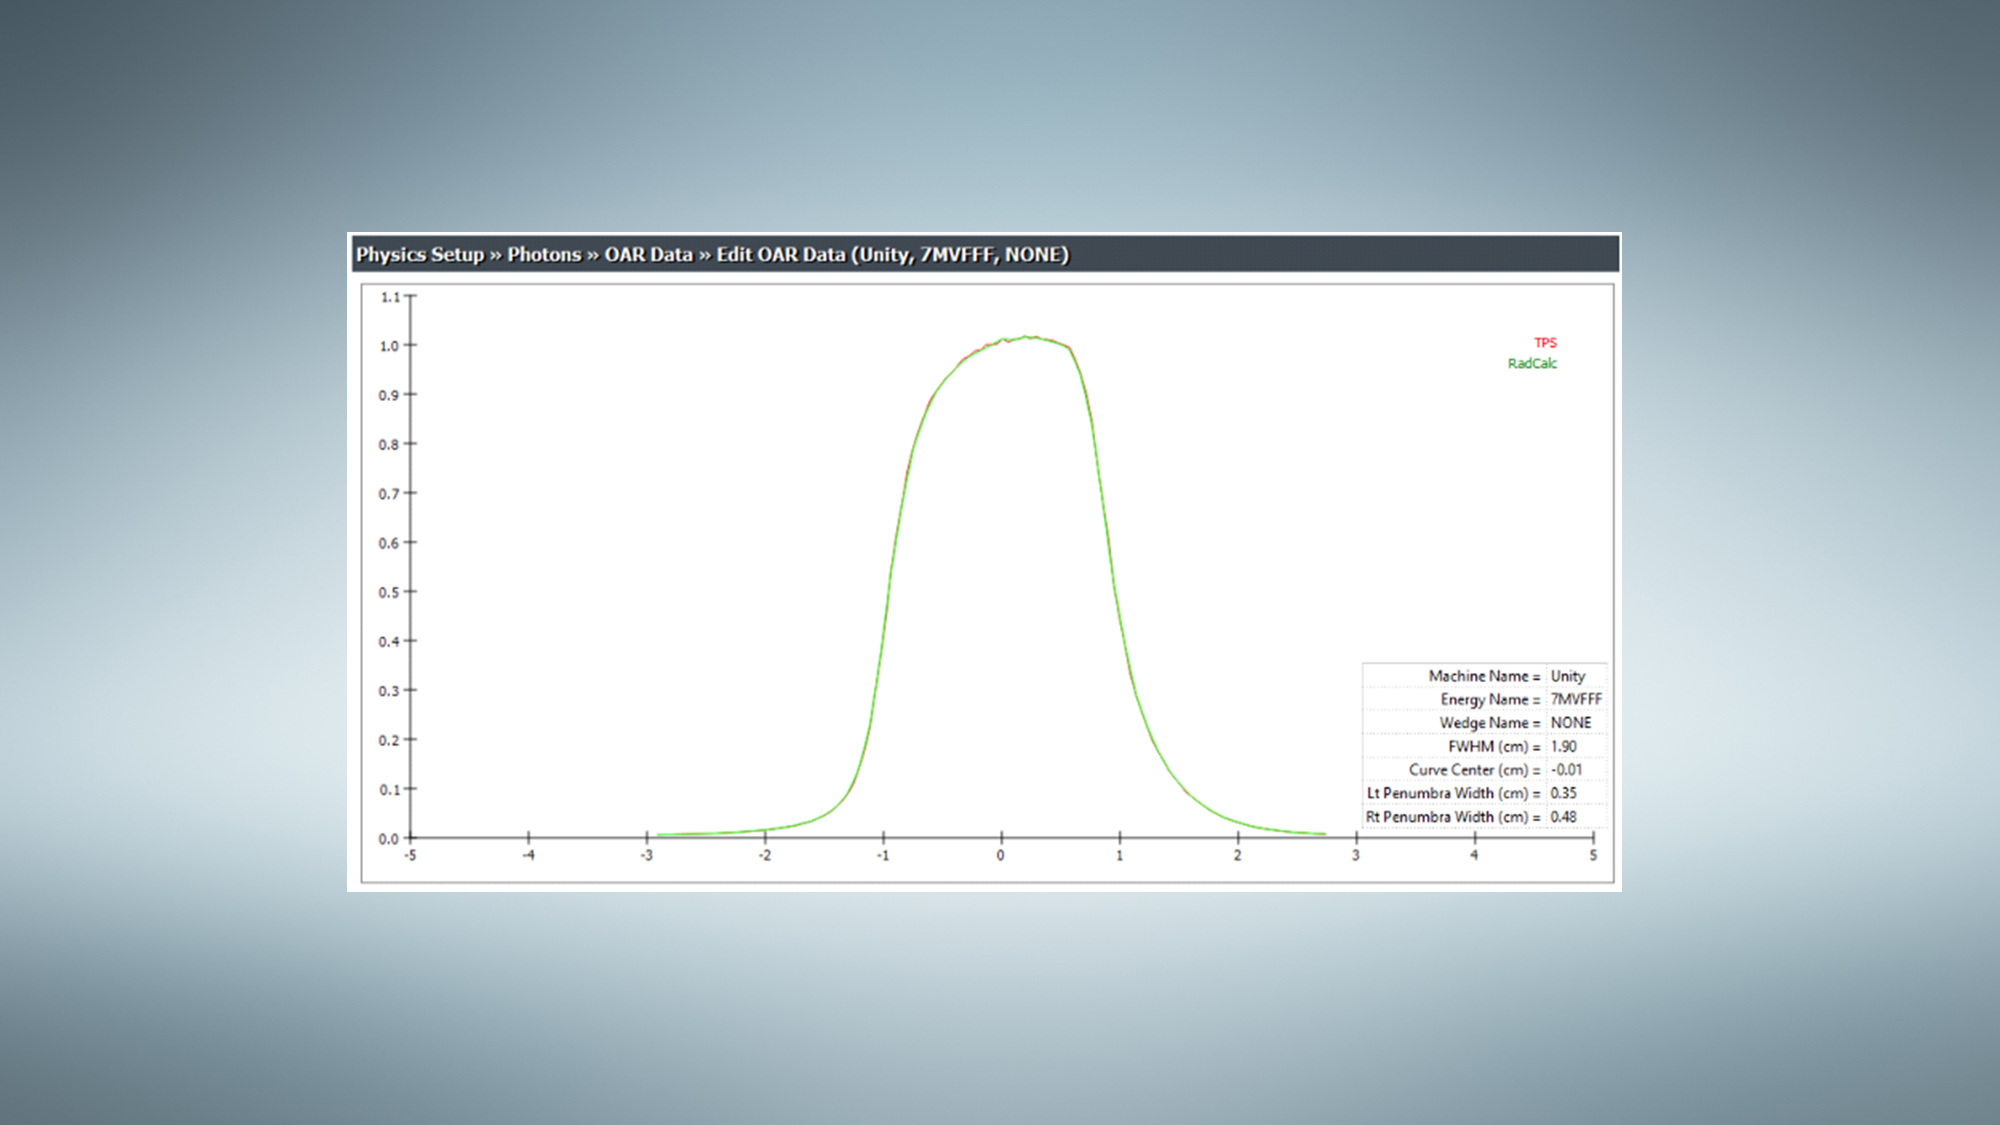Image resolution: width=2000 pixels, height=1125 pixels.
Task: Click the y-axis tick label '0.5'
Action: (x=388, y=592)
